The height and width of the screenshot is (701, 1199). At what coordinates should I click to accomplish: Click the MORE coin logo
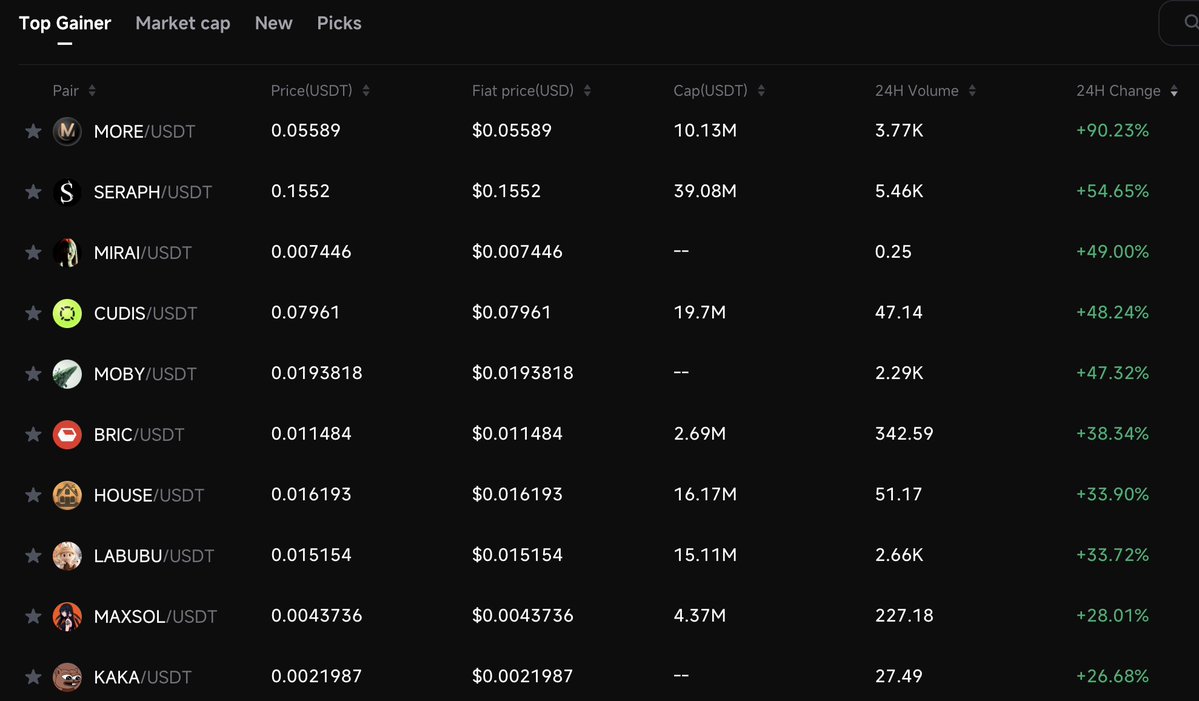pyautogui.click(x=67, y=131)
